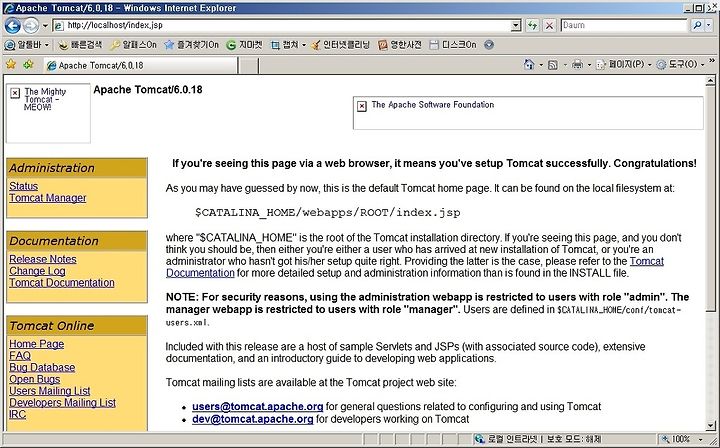Click the 지마켓 toolbar button

[244, 45]
